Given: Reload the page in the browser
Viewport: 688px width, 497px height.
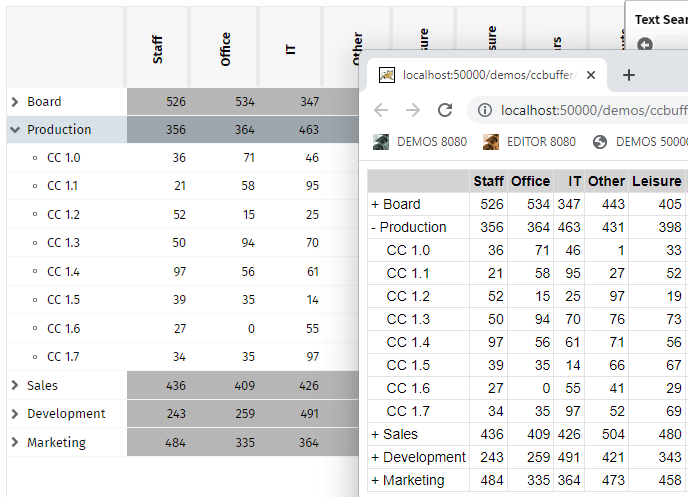Looking at the screenshot, I should click(445, 111).
